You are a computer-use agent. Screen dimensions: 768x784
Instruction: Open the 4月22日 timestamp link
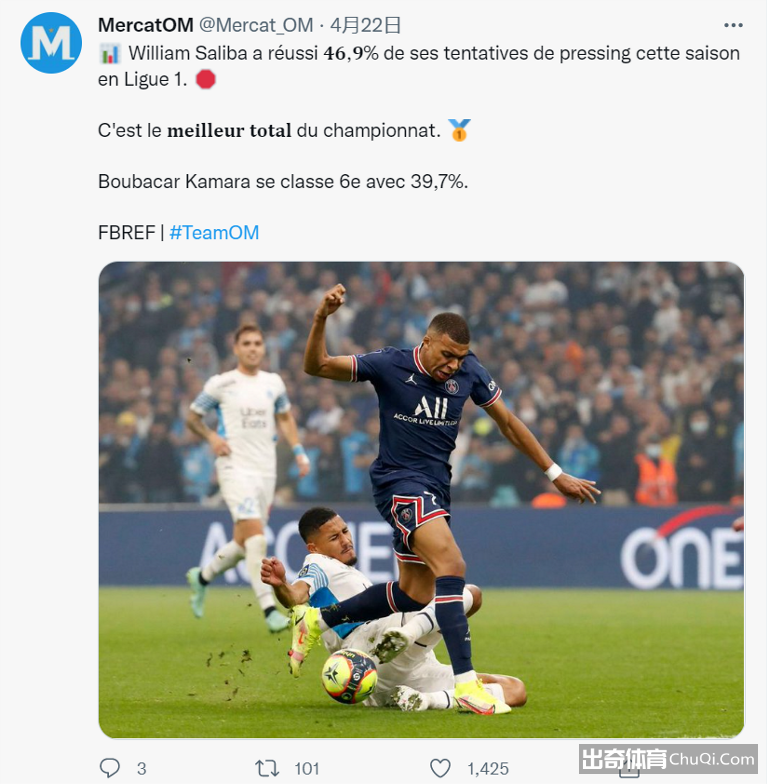[366, 25]
